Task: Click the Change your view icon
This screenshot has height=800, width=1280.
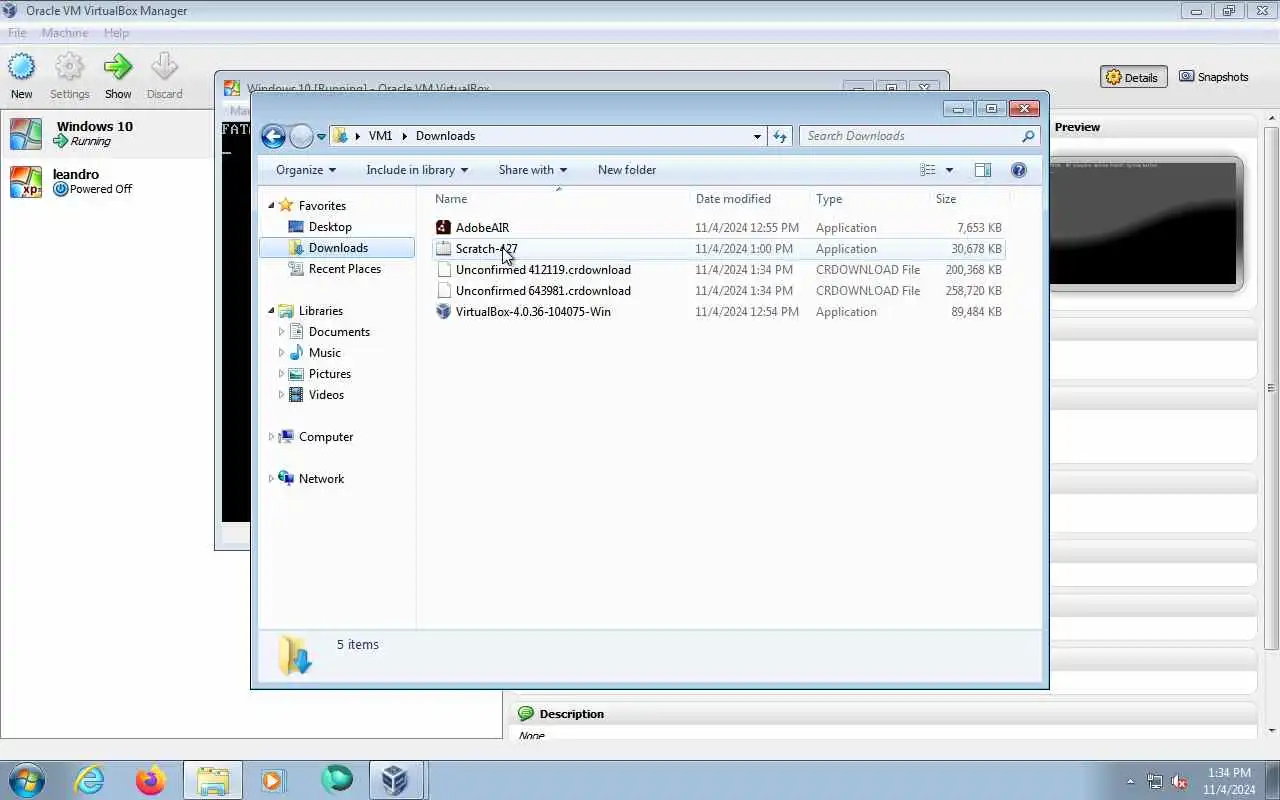Action: (928, 170)
